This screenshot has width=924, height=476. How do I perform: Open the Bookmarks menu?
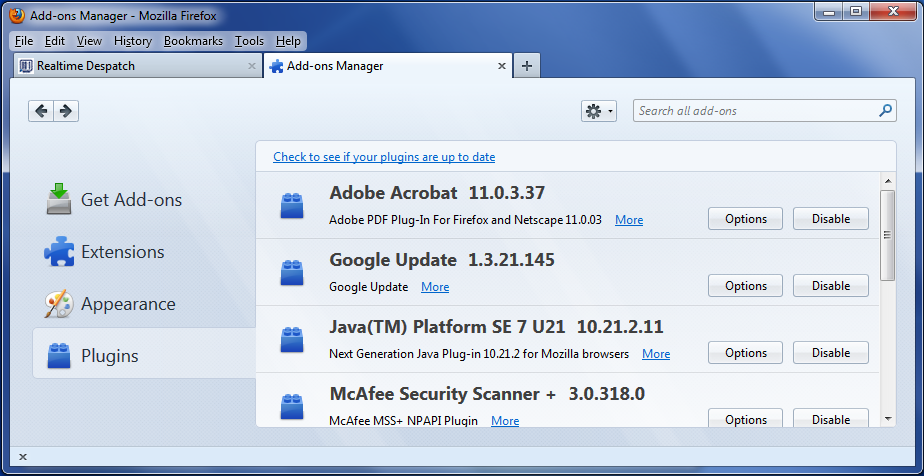tap(193, 41)
